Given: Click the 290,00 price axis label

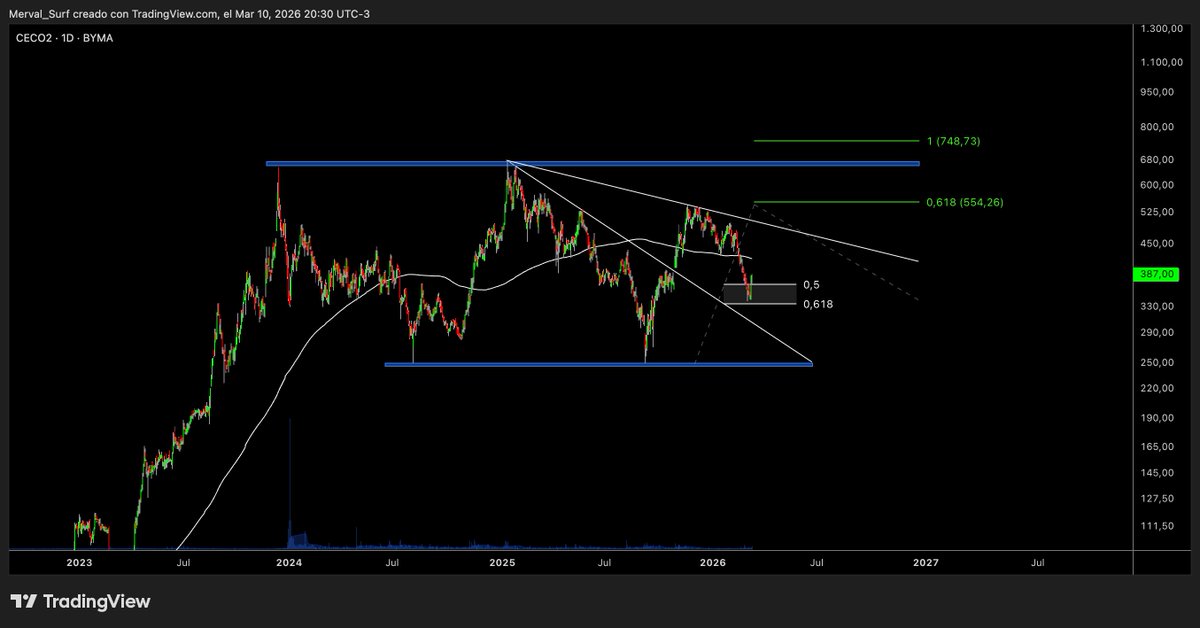Looking at the screenshot, I should 1157,332.
